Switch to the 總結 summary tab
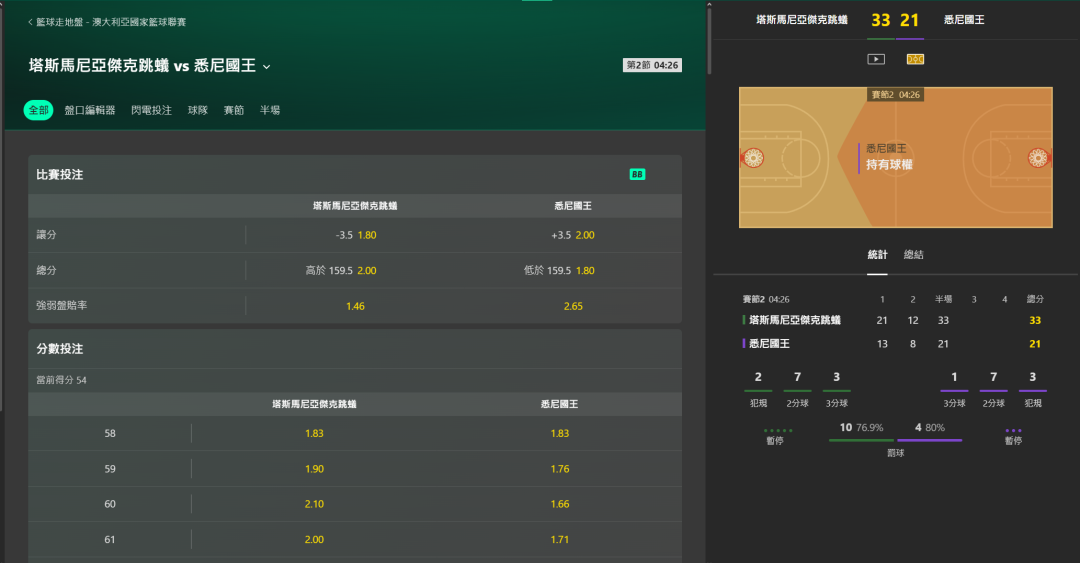 [x=913, y=255]
